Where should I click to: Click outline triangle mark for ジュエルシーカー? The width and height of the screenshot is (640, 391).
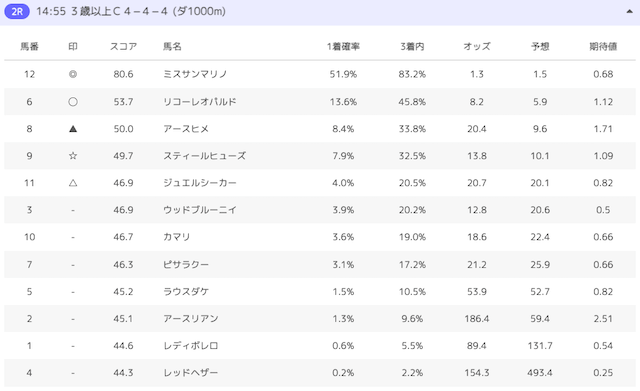(73, 183)
